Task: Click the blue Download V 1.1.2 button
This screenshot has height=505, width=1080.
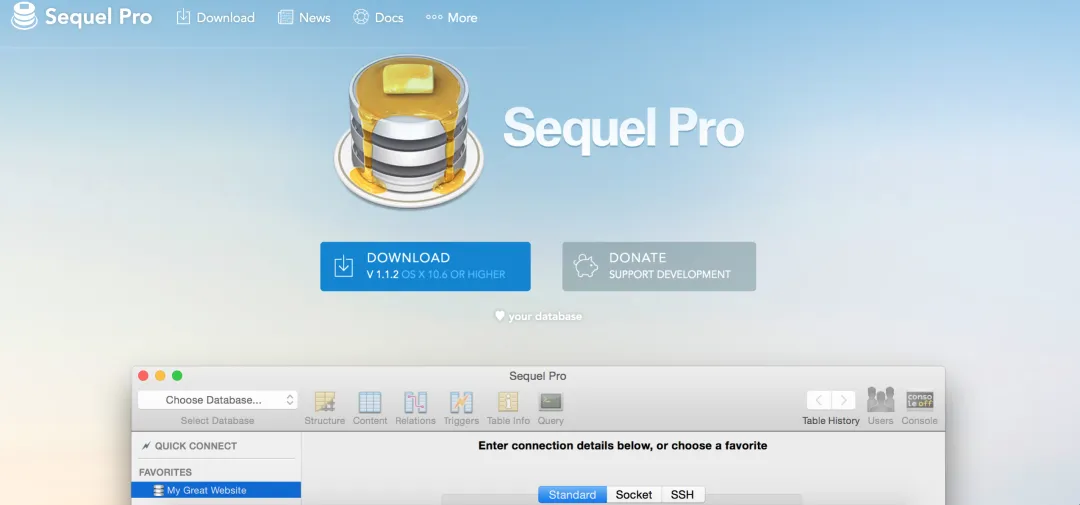Action: 425,266
